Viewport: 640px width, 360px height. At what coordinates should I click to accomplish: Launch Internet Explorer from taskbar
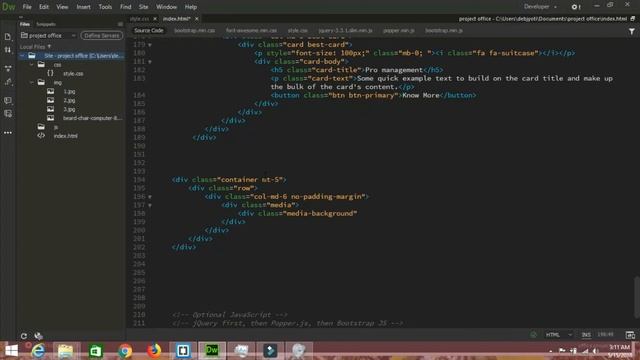pyautogui.click(x=38, y=351)
